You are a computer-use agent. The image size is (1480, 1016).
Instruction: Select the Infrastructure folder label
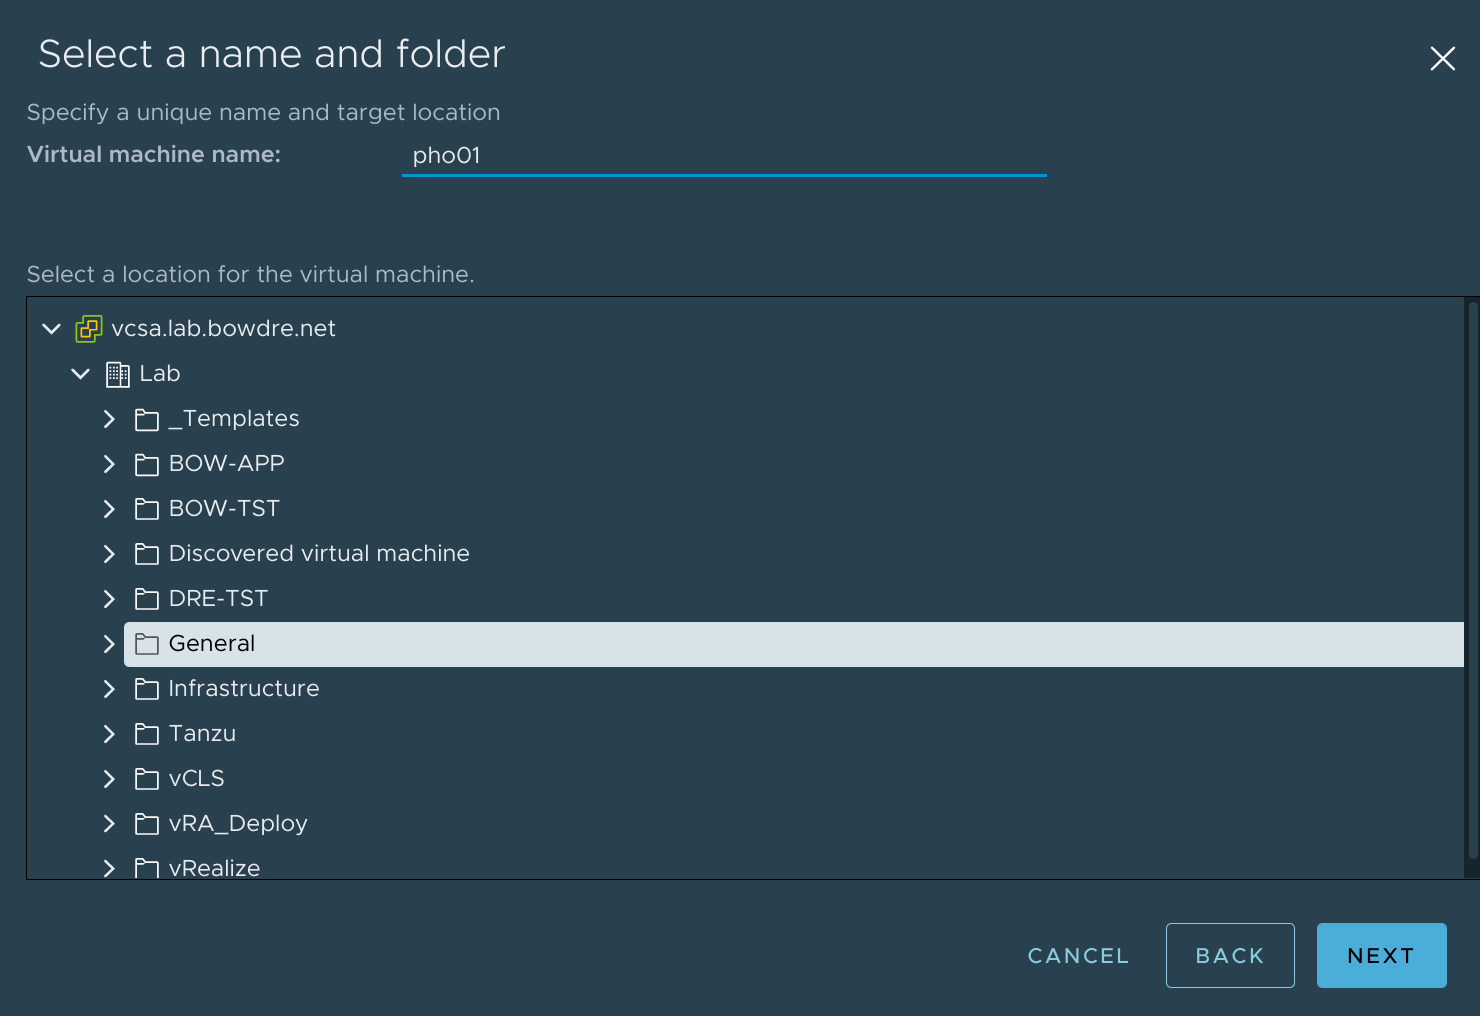tap(244, 688)
